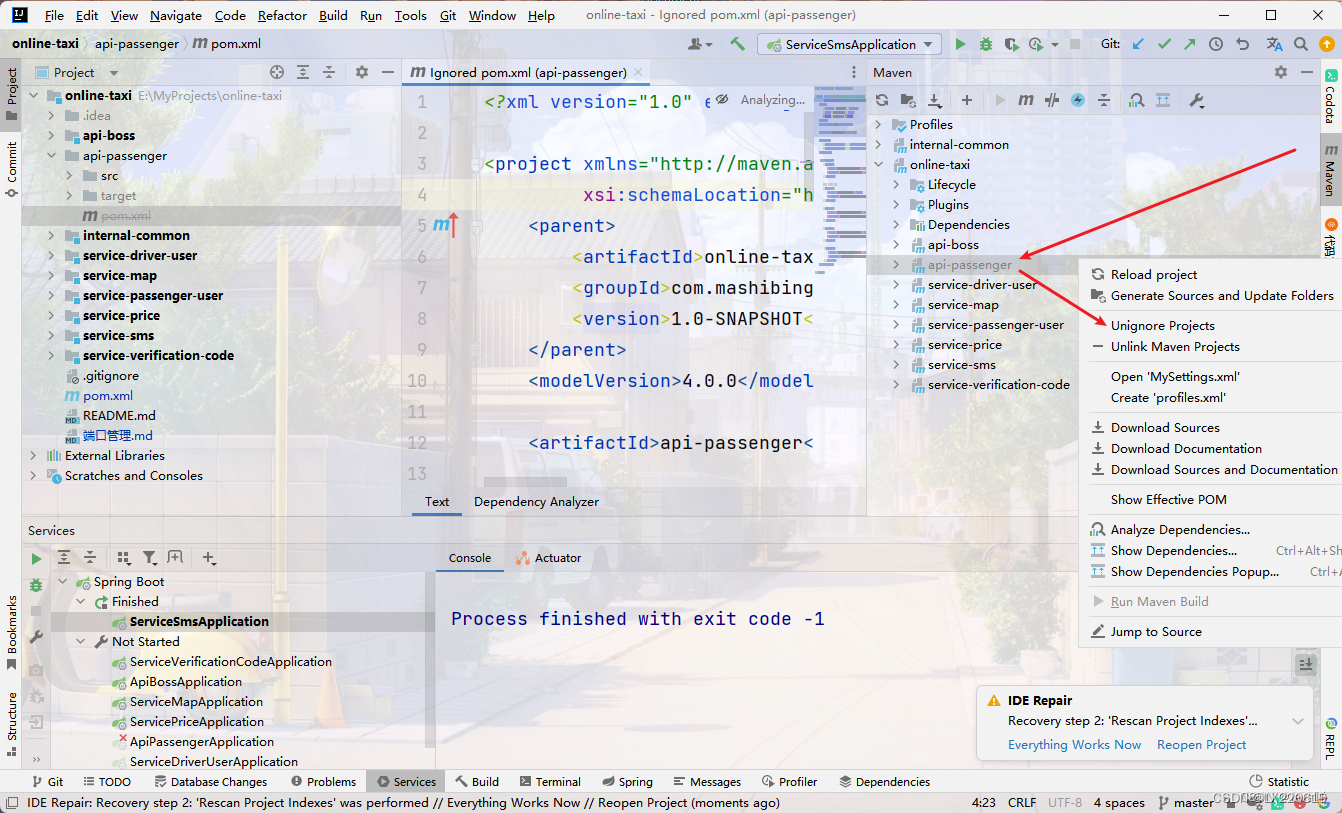
Task: Open the Navigate menu
Action: 175,15
